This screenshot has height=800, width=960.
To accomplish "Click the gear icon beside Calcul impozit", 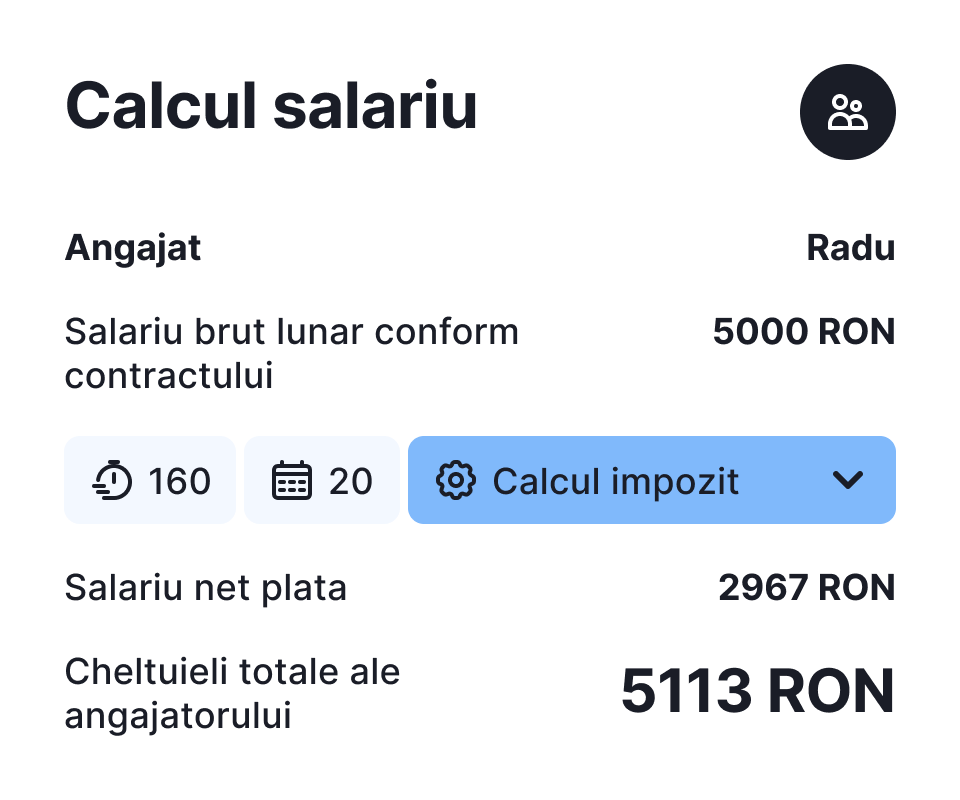I will [x=455, y=481].
